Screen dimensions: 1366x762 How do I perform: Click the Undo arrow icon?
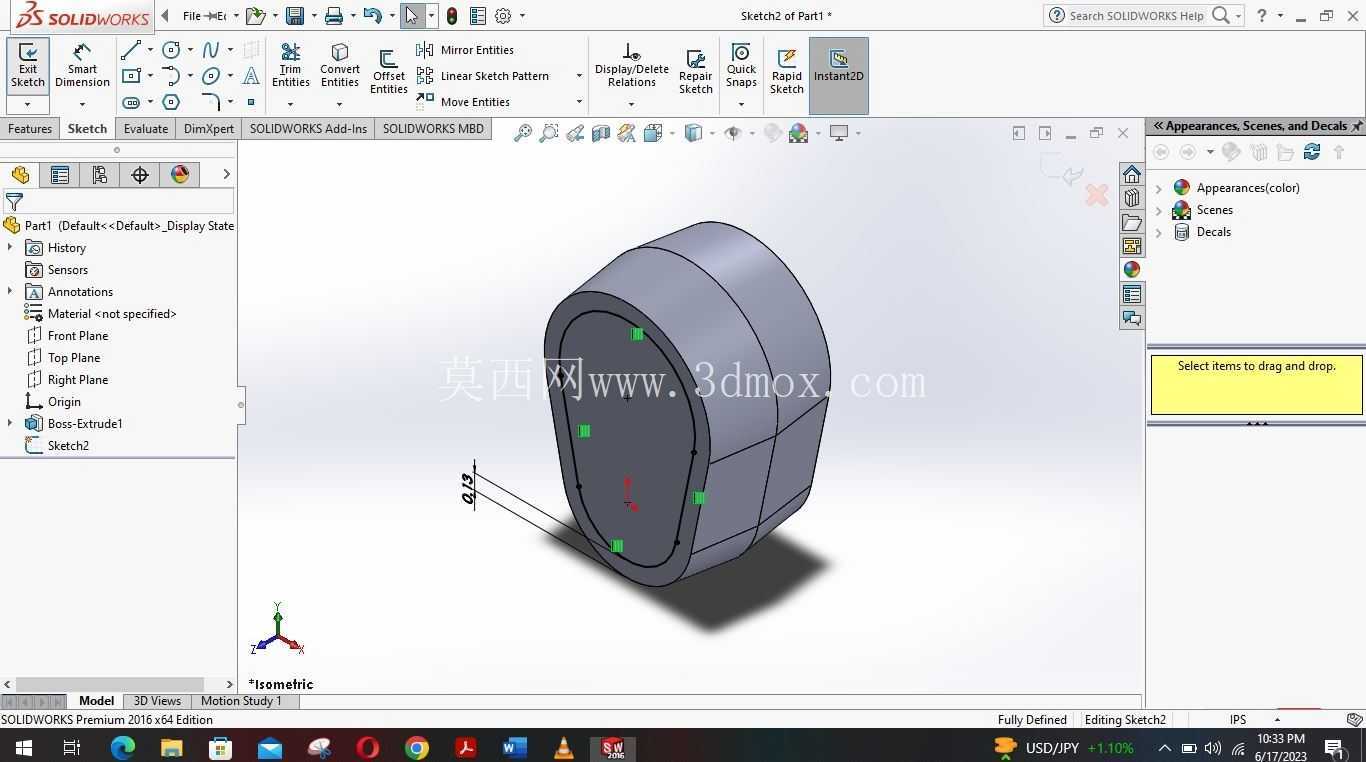tap(372, 16)
